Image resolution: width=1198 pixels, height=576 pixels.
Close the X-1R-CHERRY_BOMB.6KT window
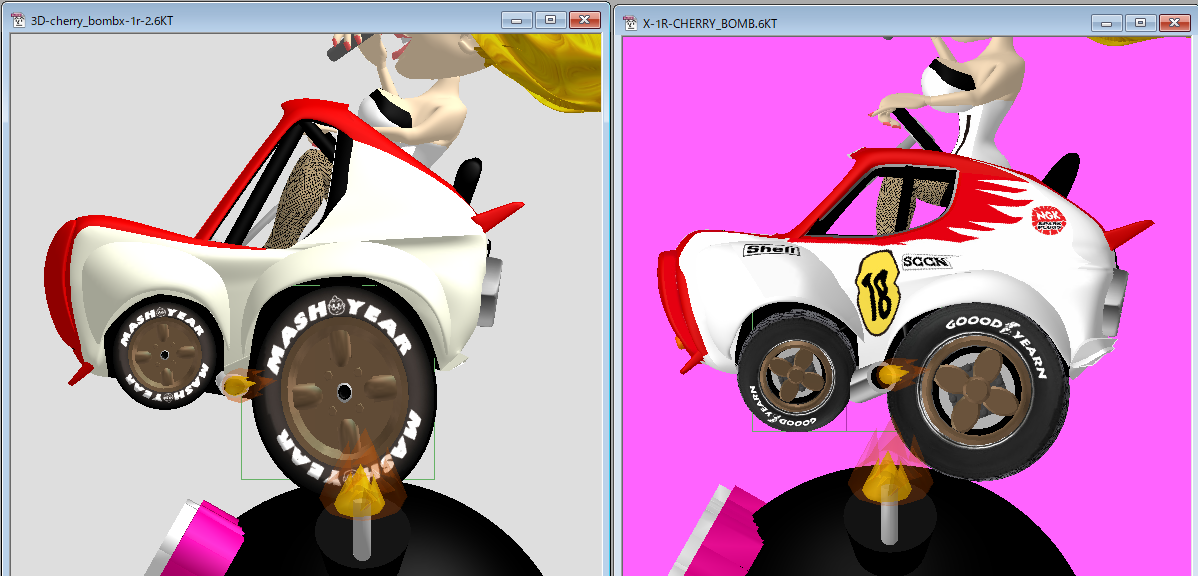point(1173,22)
